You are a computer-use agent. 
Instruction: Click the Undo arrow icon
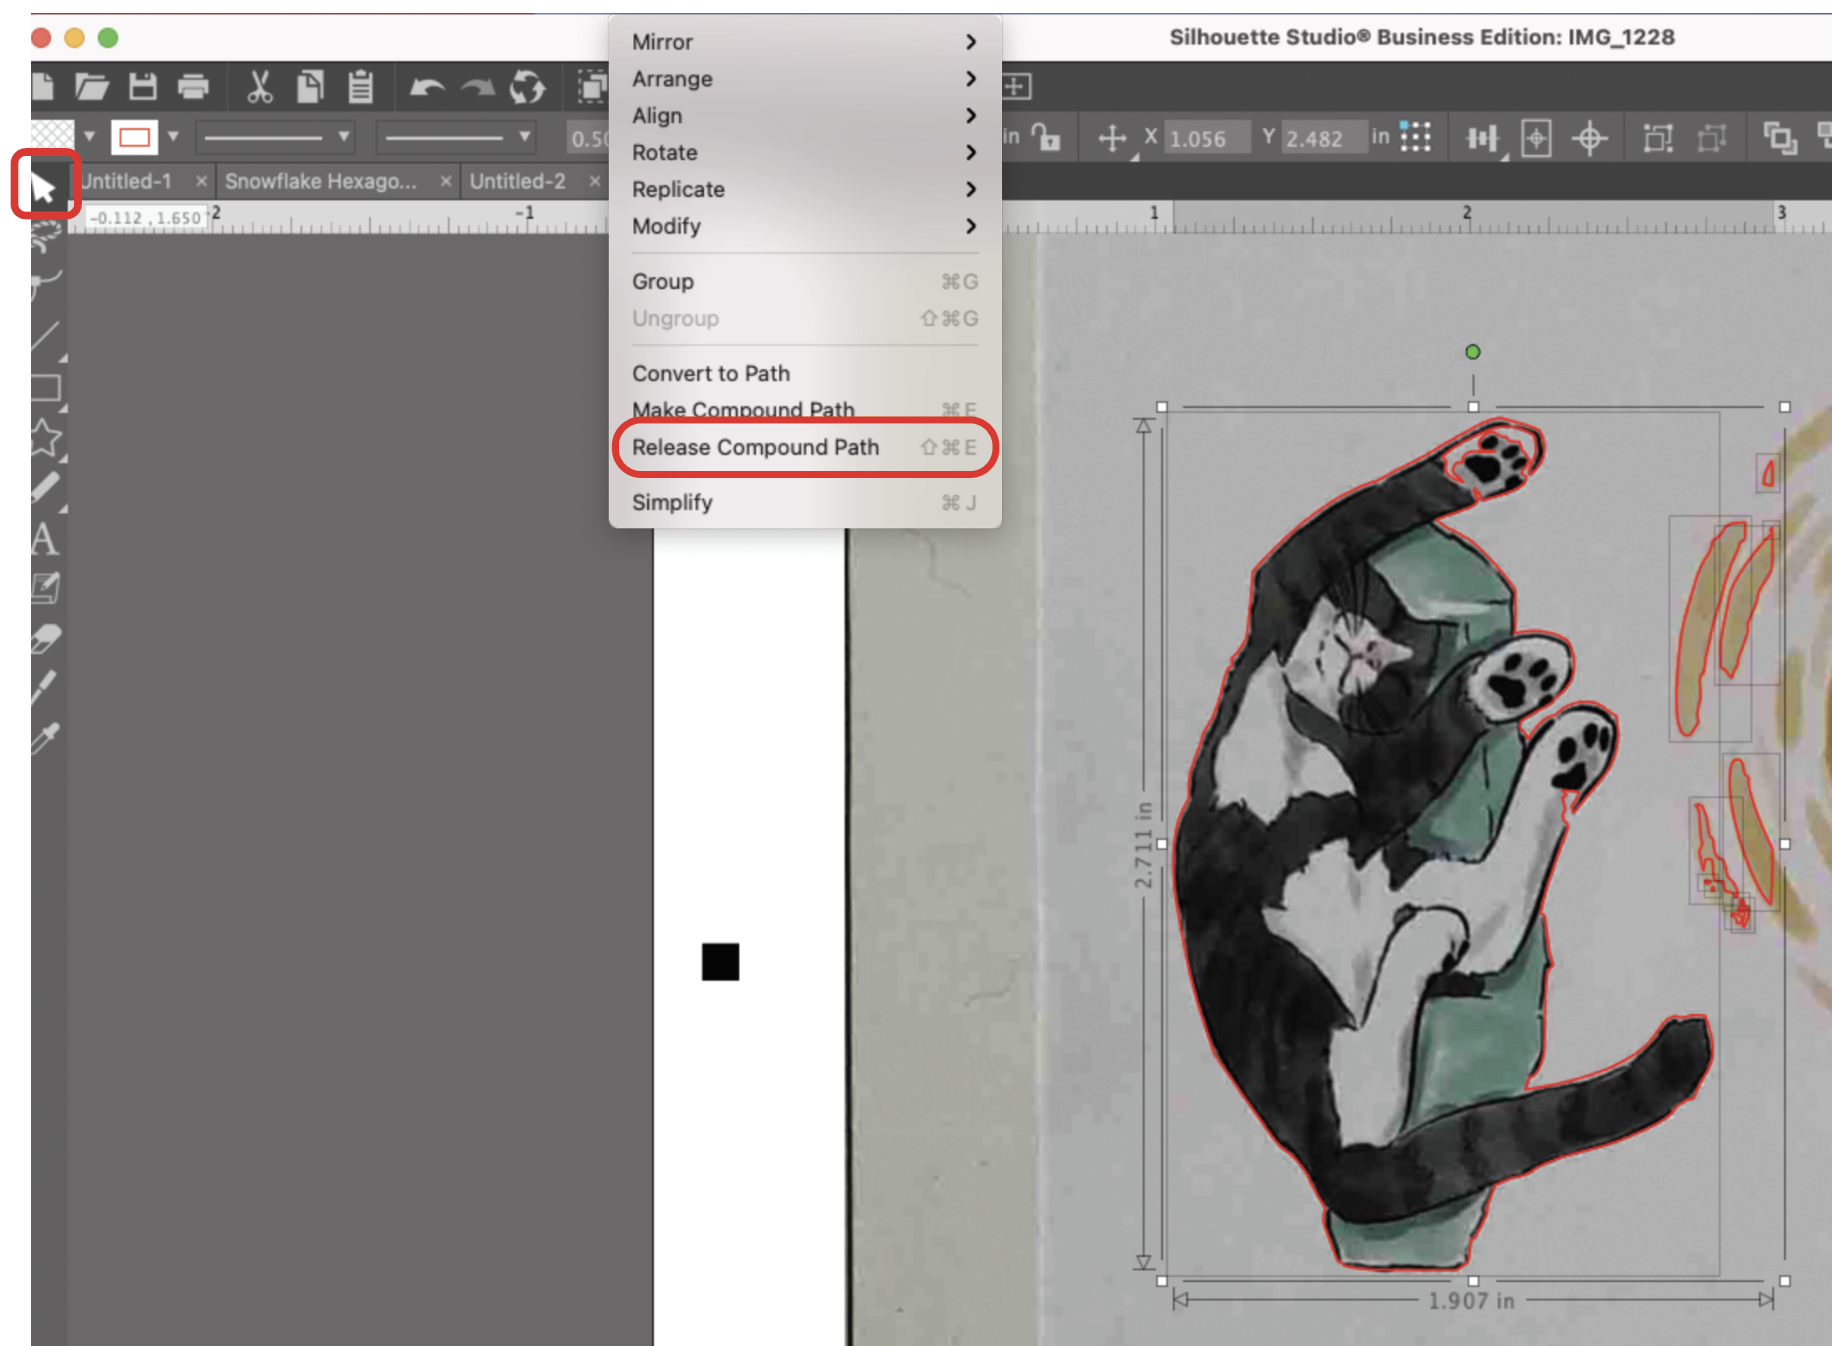pos(427,88)
